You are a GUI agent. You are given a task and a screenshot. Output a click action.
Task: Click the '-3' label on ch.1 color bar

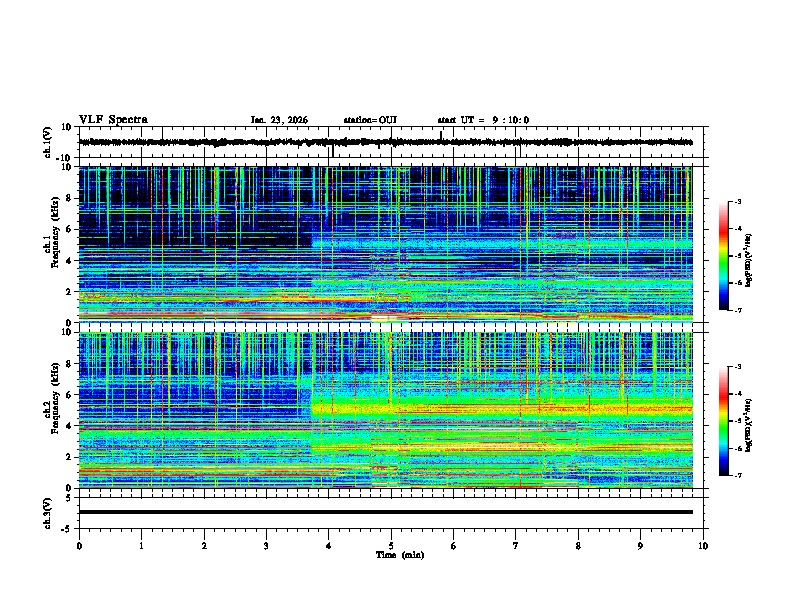(x=737, y=202)
